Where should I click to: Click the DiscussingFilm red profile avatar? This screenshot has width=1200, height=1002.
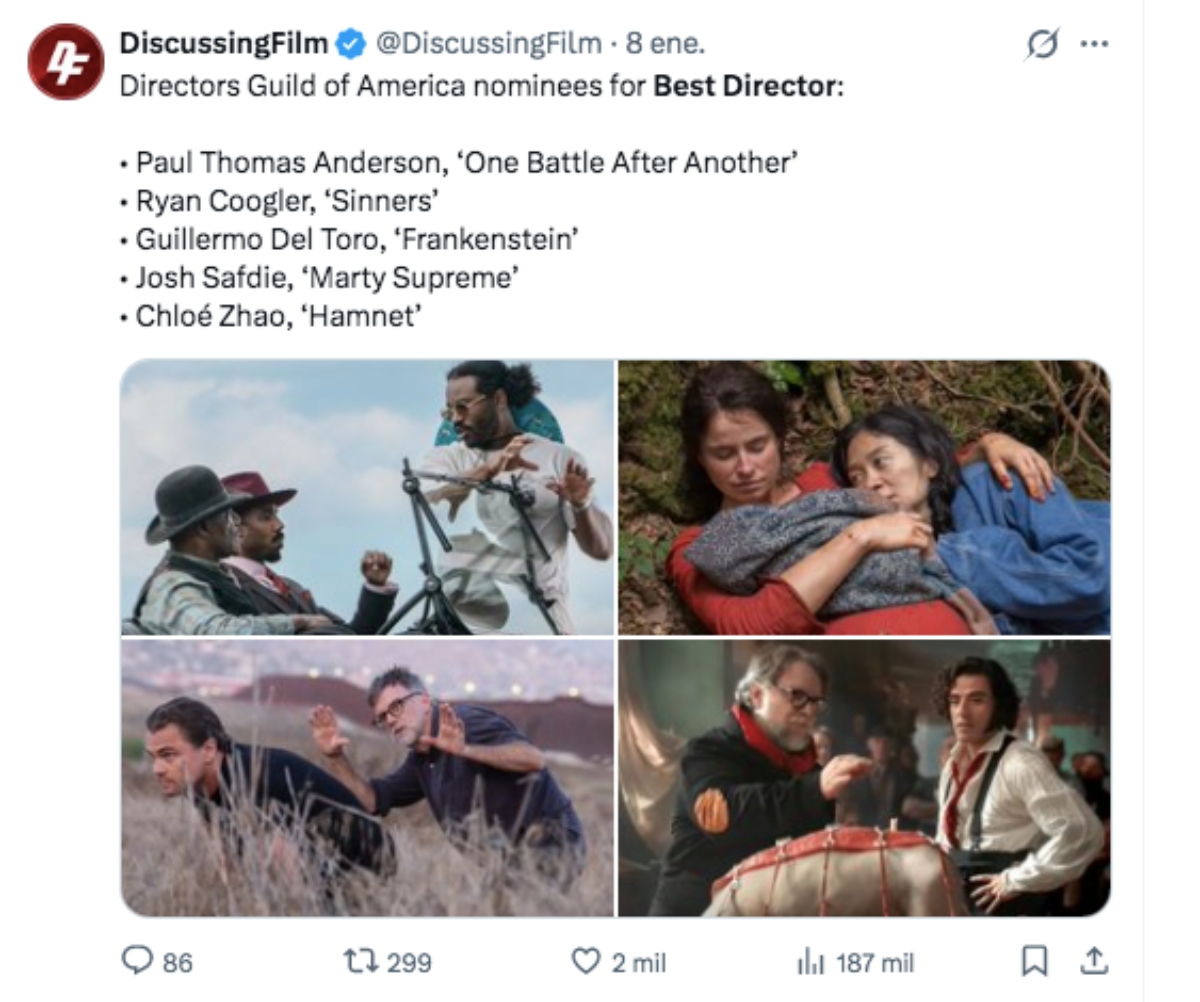[65, 62]
